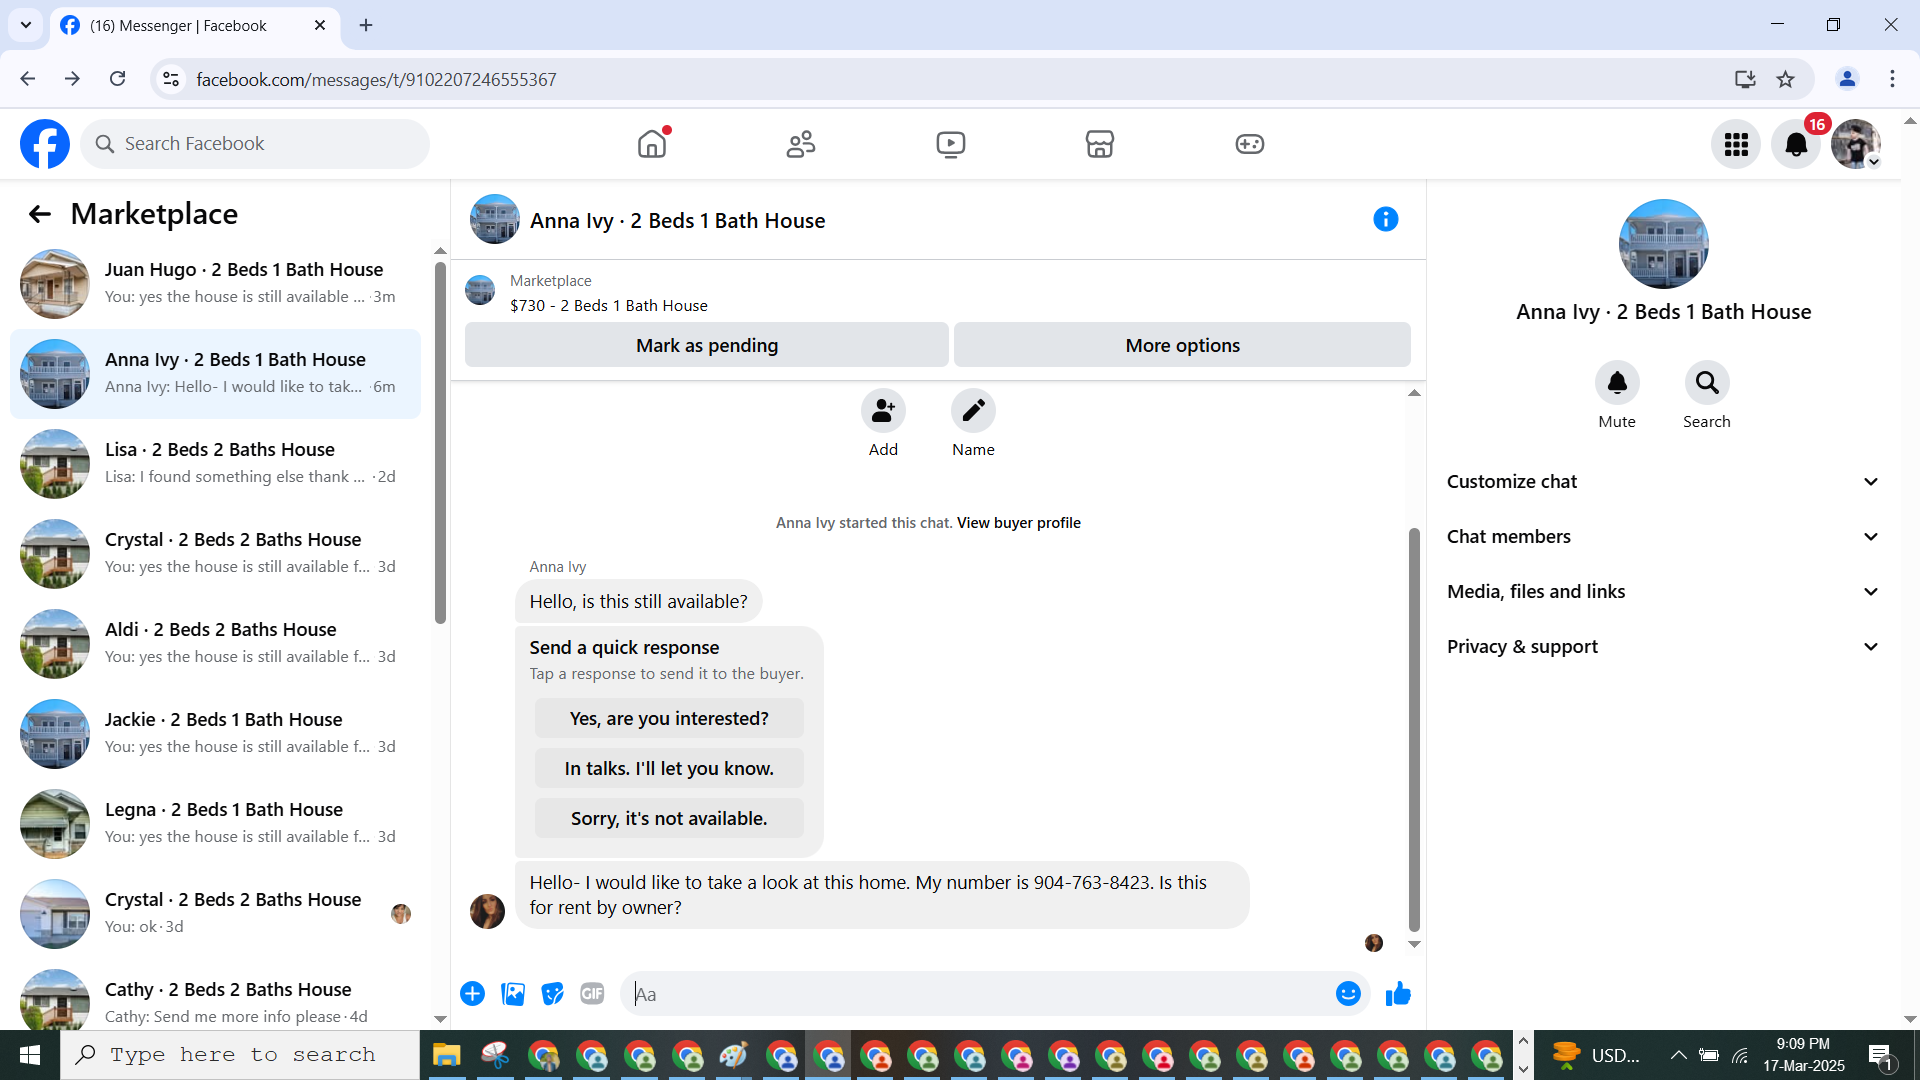Image resolution: width=1920 pixels, height=1080 pixels.
Task: Open Crystal conversation saying 'You: ok'
Action: 215,914
